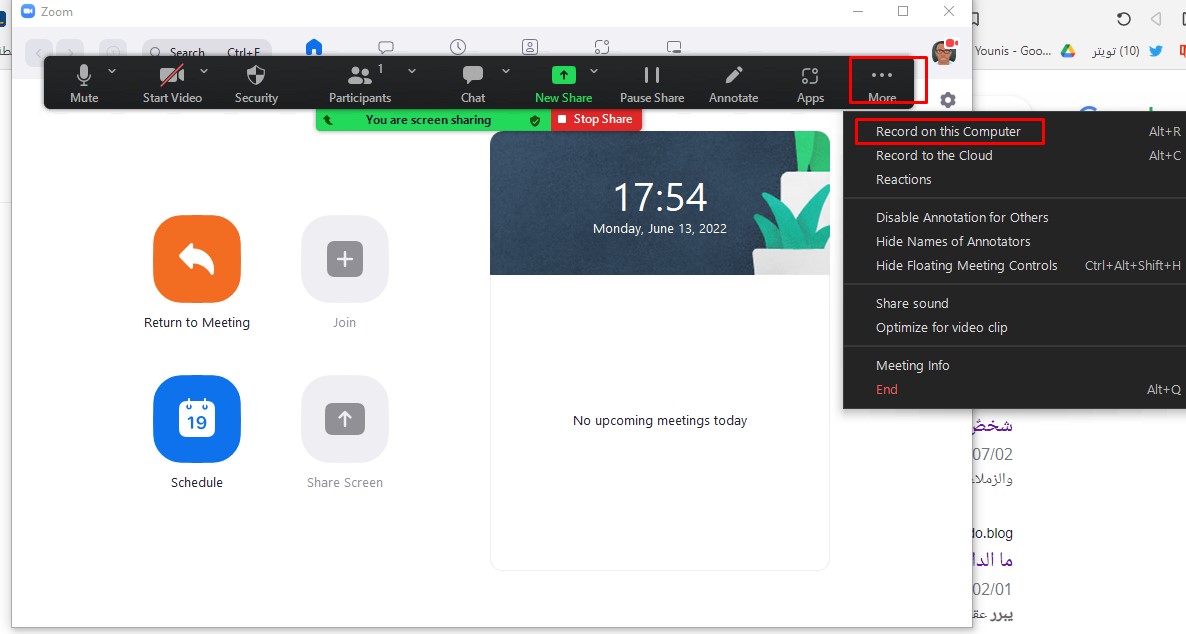
Task: Click End in the More menu
Action: click(x=887, y=390)
